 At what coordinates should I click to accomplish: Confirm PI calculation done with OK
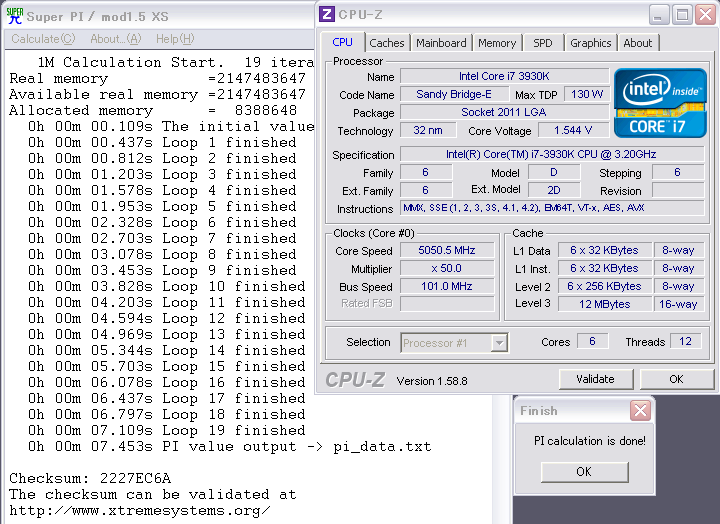[x=584, y=471]
